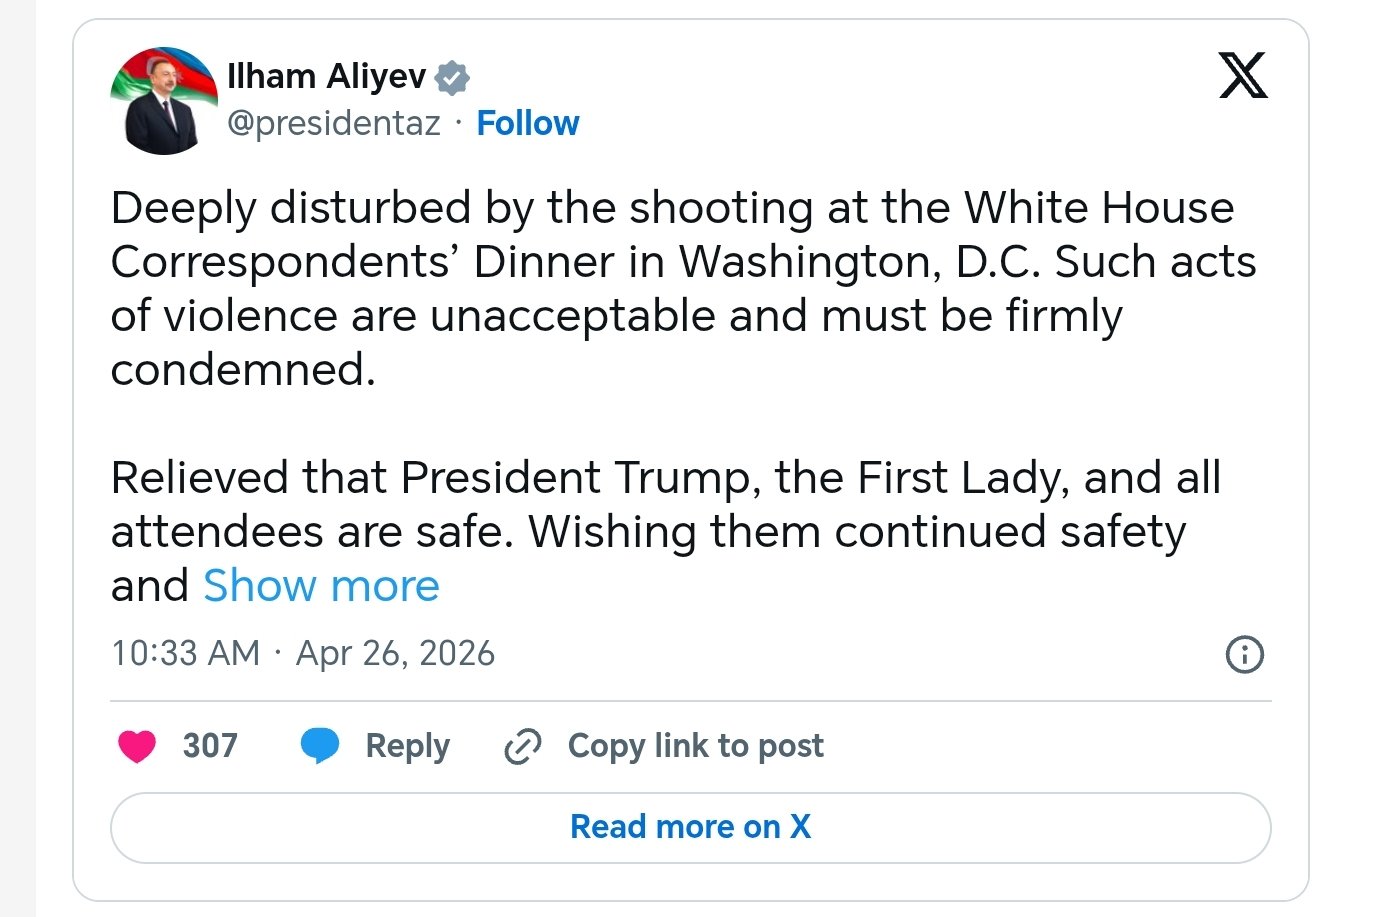The image size is (1377, 917).
Task: Click the Reply text label
Action: pos(407,746)
